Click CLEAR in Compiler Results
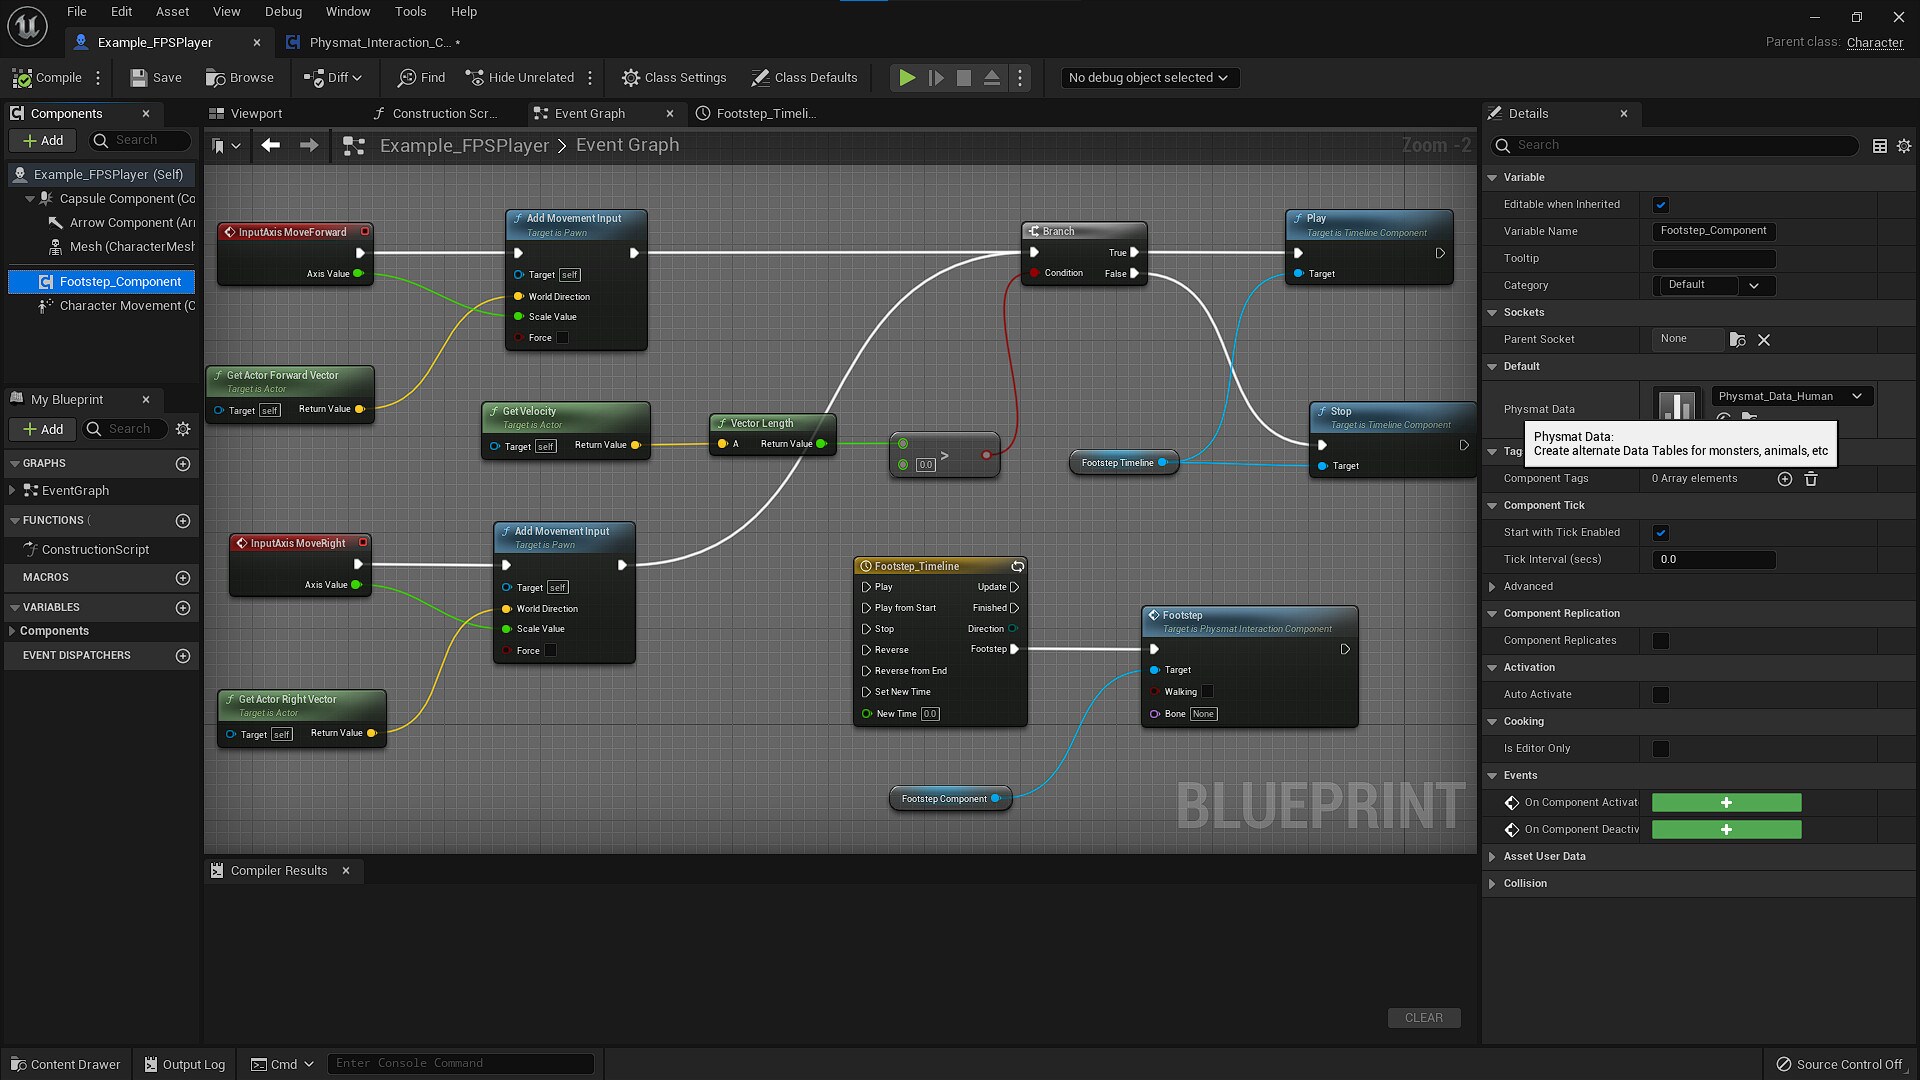Screen dimensions: 1920x1080 pos(1424,1018)
